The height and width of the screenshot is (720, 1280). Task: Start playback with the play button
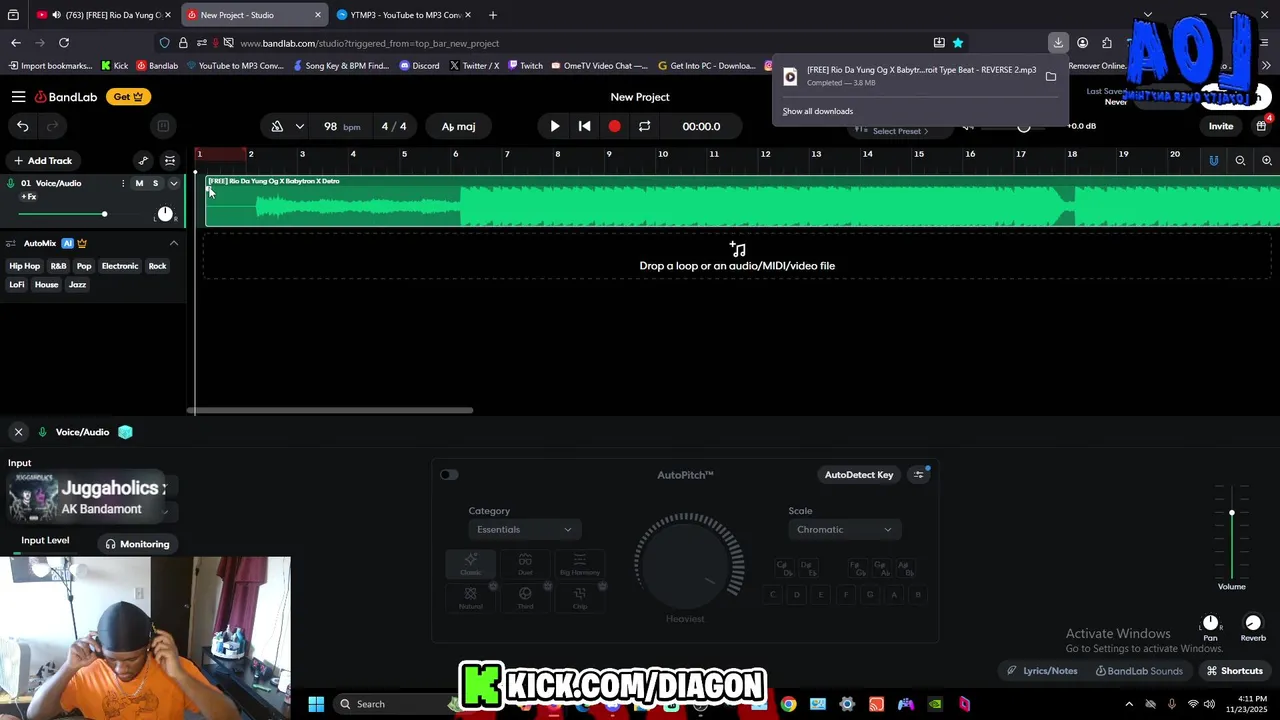(x=555, y=126)
